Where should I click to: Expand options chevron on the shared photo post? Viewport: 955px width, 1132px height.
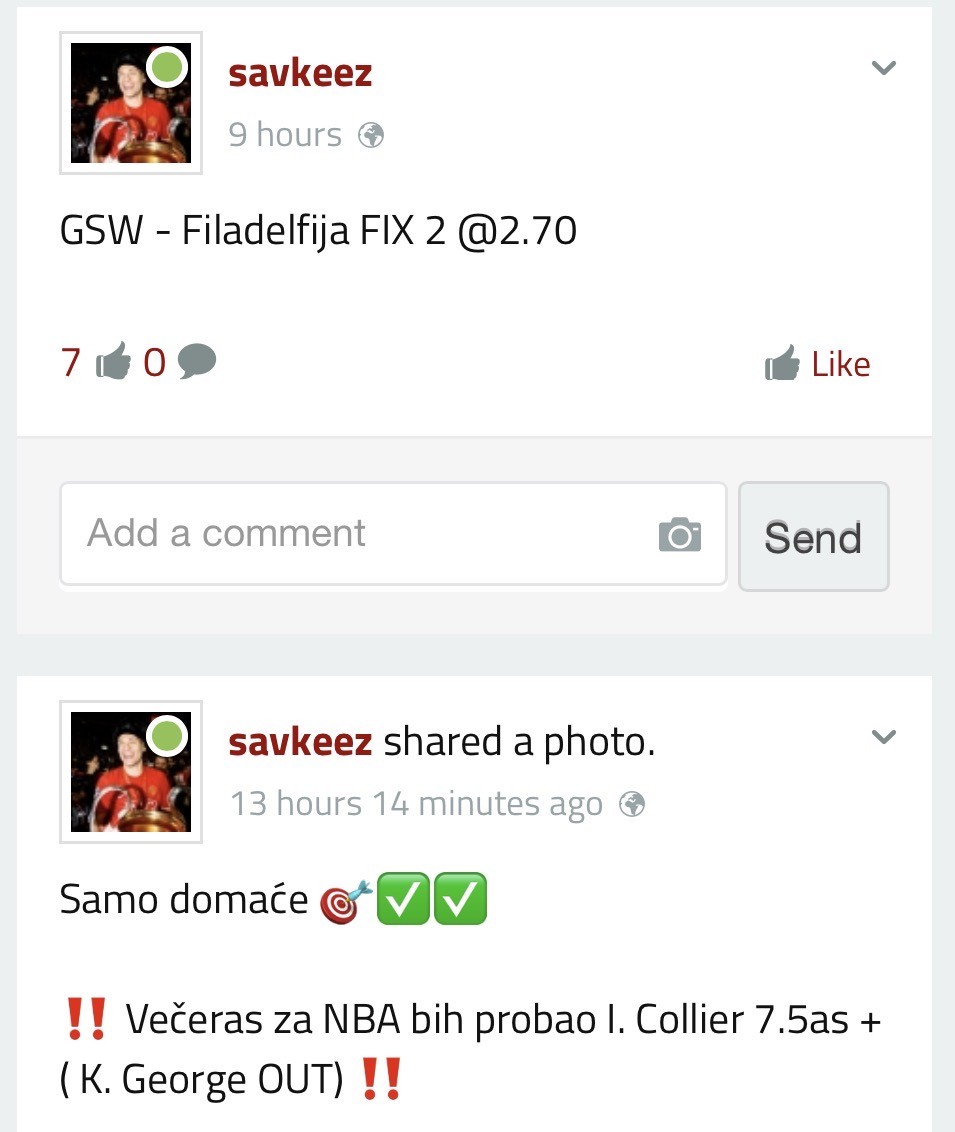[x=884, y=737]
